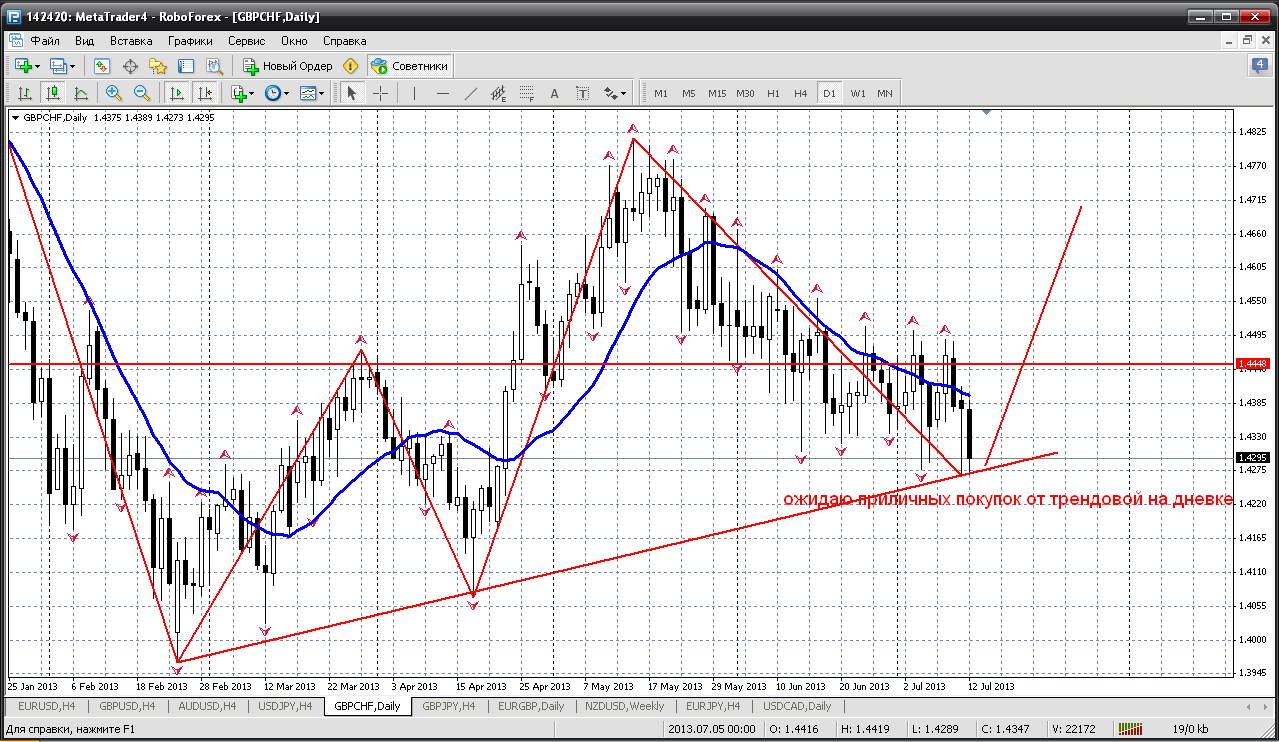
Task: Expand the Periods dropdown arrow
Action: [x=286, y=93]
